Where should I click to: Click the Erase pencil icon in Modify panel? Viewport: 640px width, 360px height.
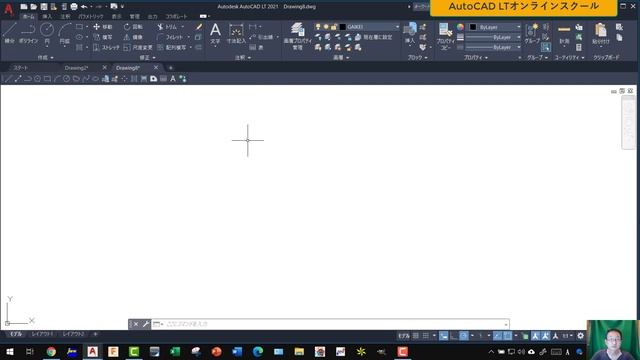(199, 27)
